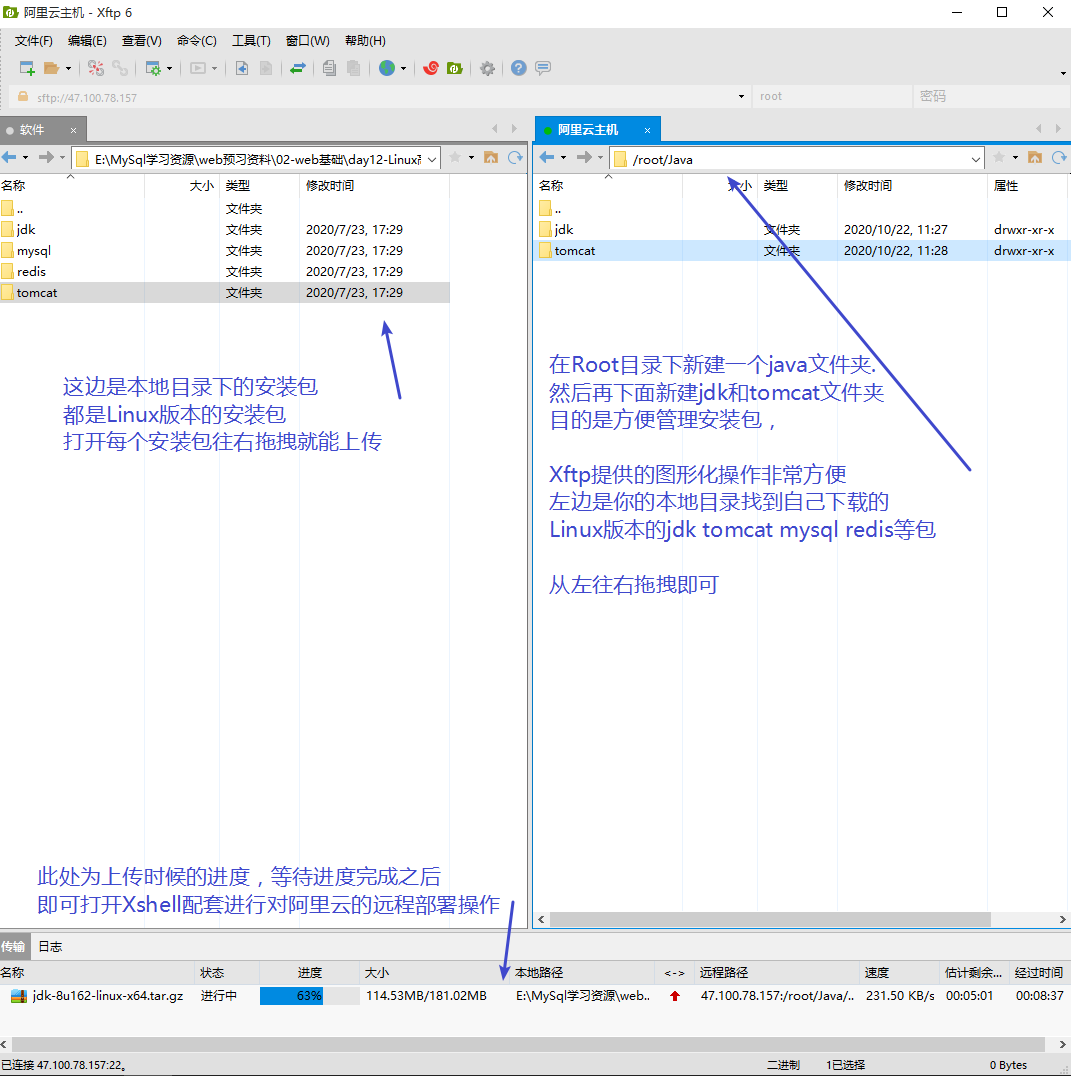The image size is (1071, 1076).
Task: Open the 窗口(W) menu
Action: tap(307, 41)
